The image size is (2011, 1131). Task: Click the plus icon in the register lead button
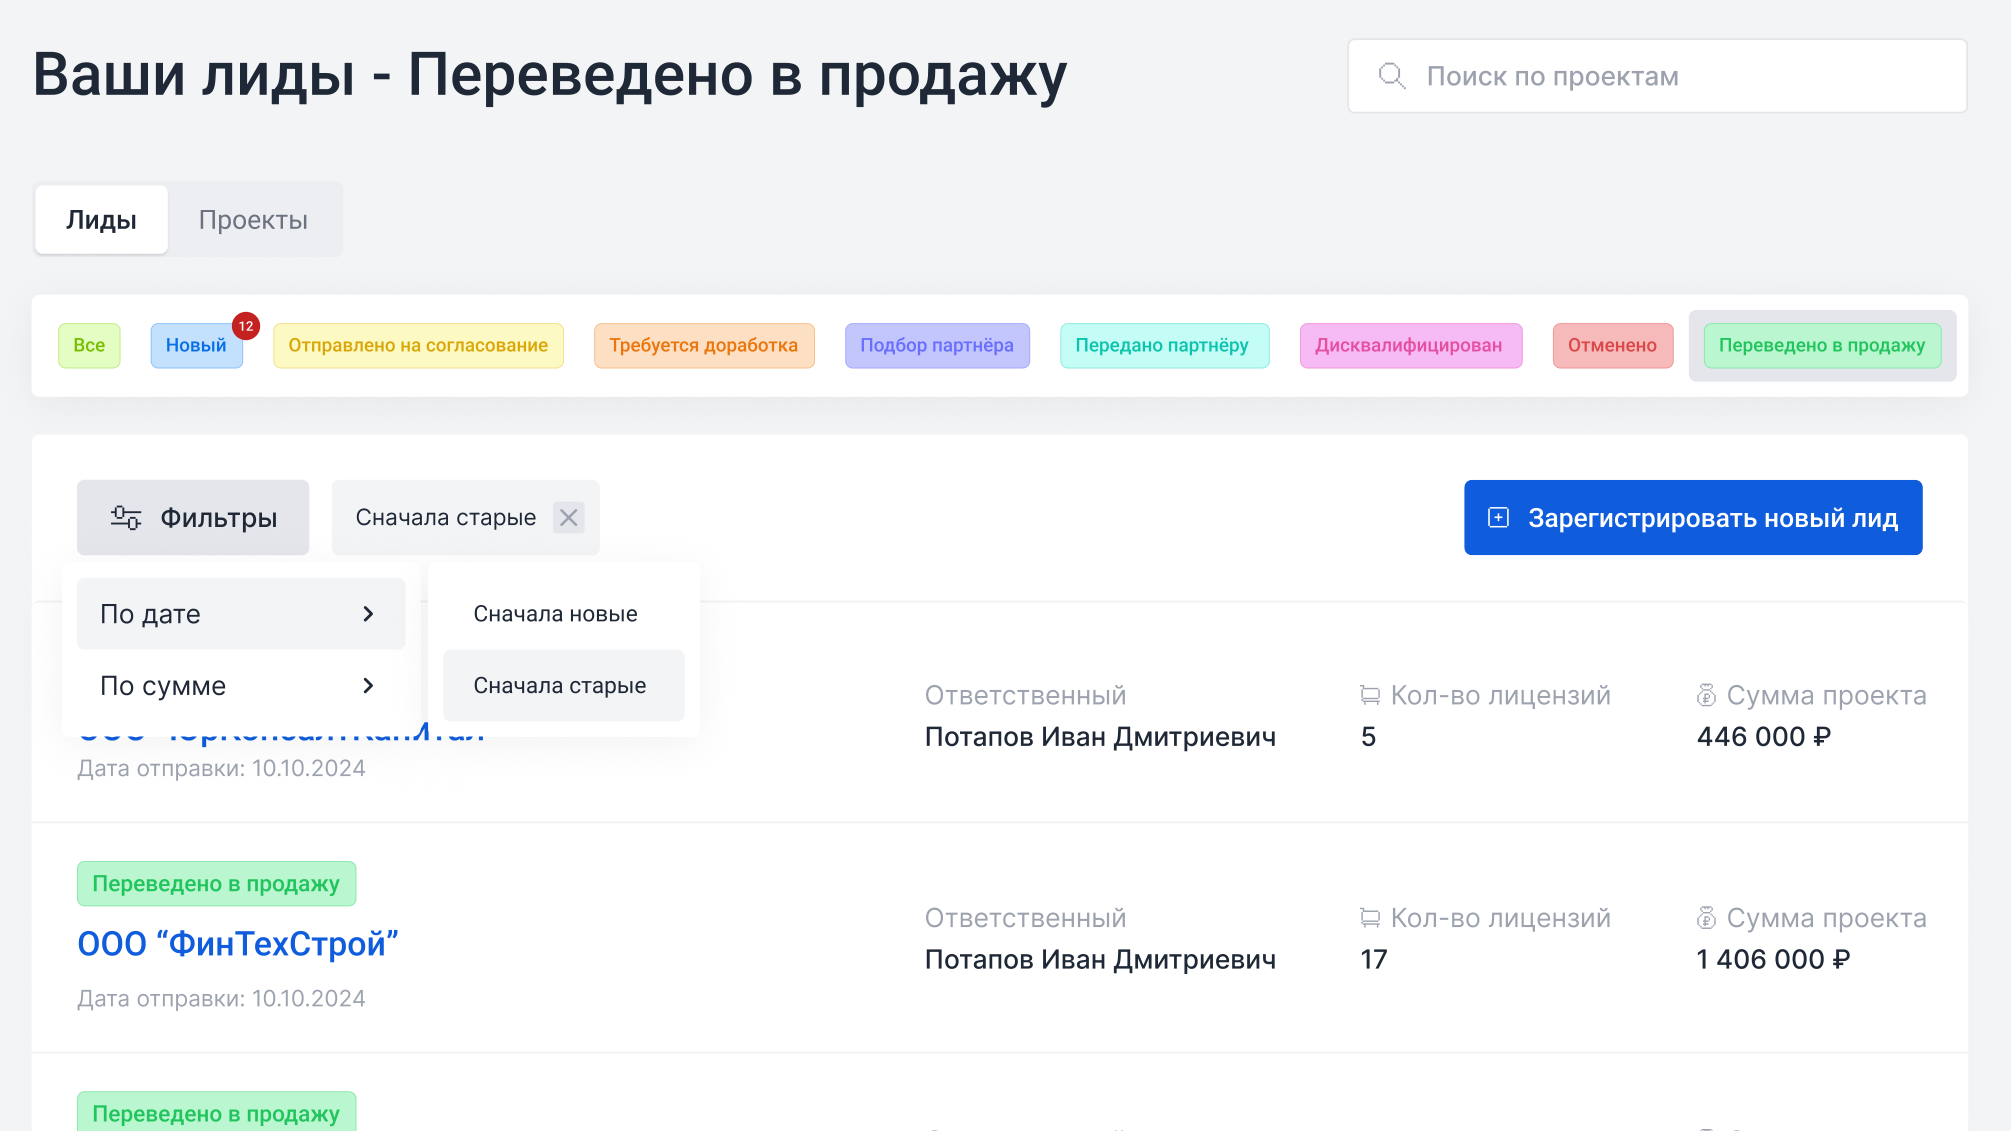[1498, 518]
